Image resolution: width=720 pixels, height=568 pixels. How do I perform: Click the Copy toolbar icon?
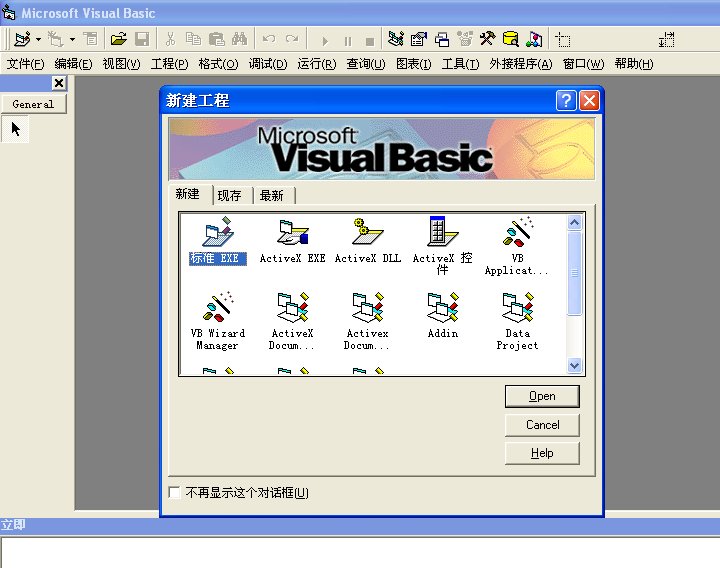pos(193,39)
